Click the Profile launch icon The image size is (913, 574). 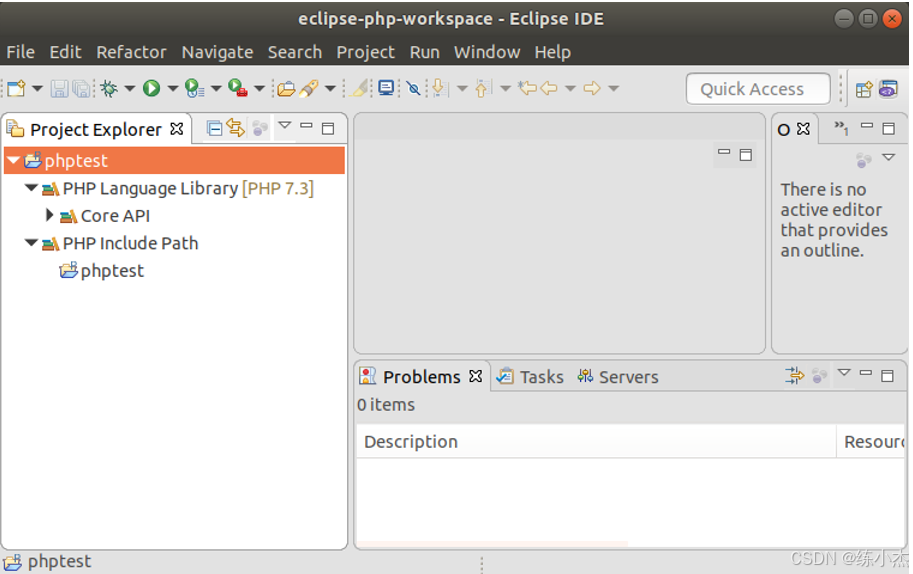194,88
